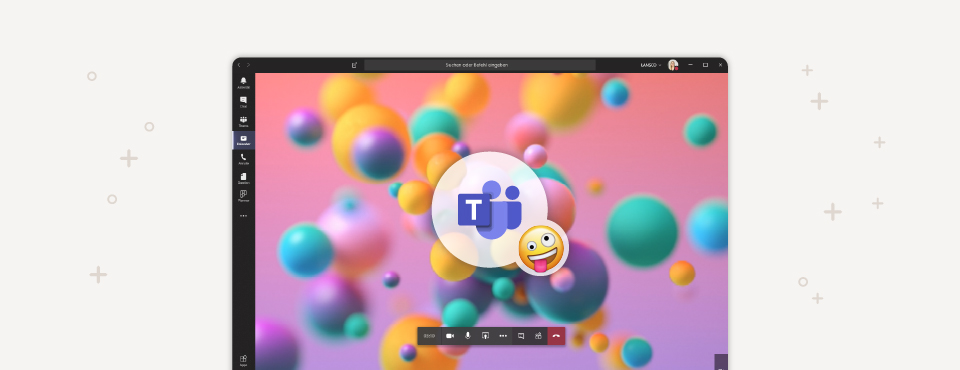Show the meeting chat panel
The width and height of the screenshot is (960, 370).
click(x=521, y=336)
